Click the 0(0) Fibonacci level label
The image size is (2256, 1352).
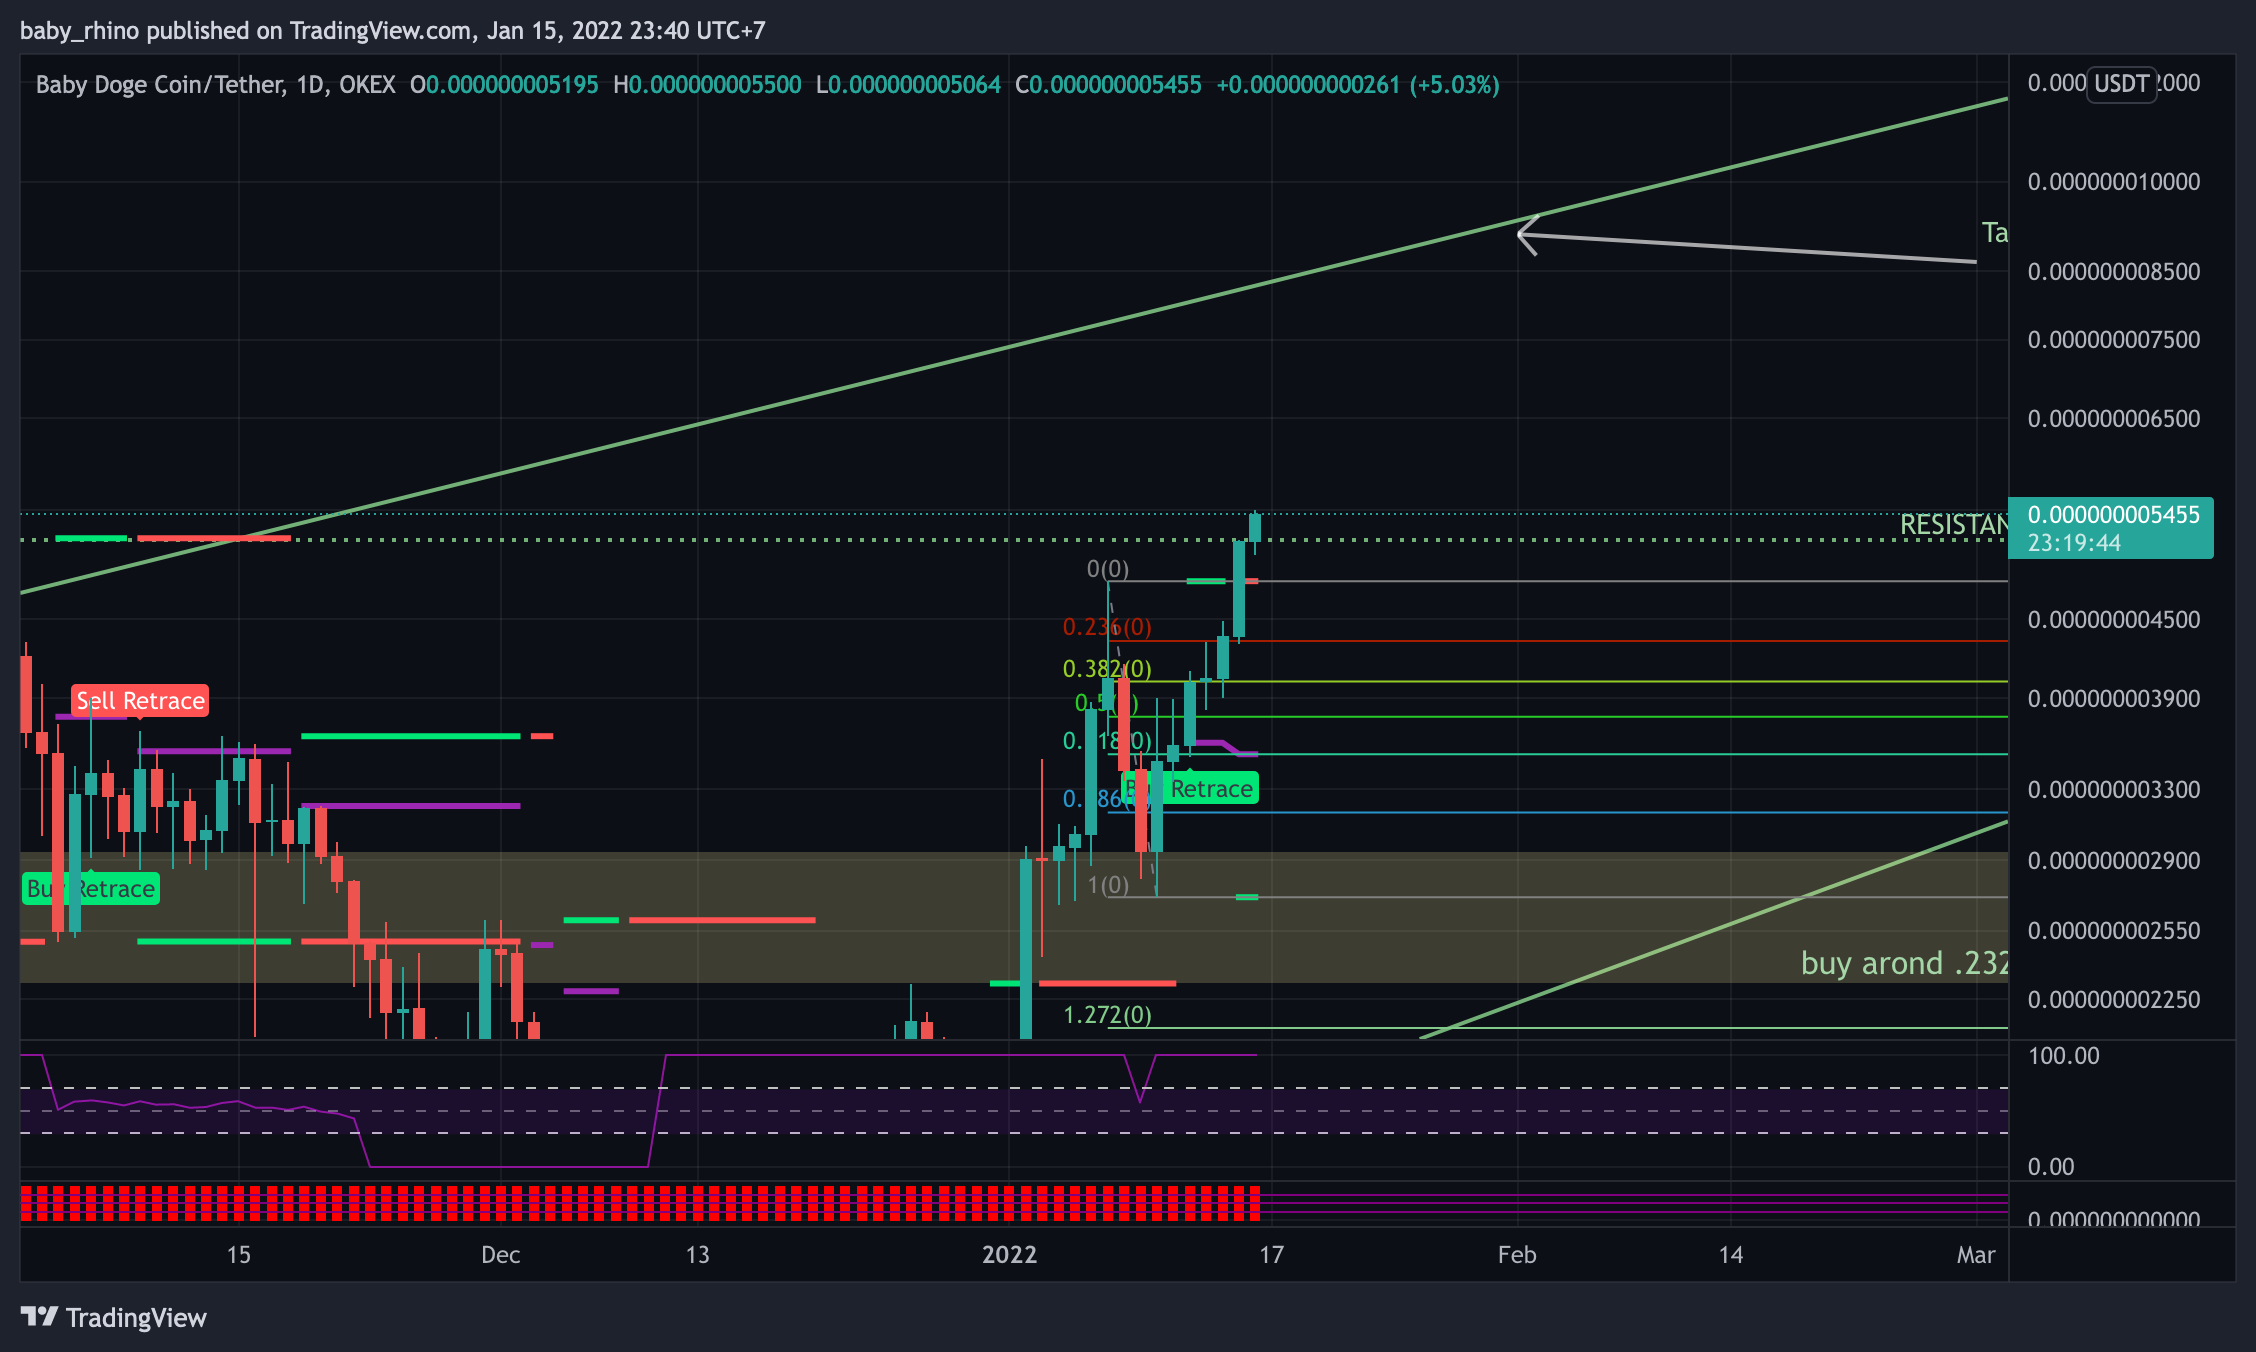1108,569
